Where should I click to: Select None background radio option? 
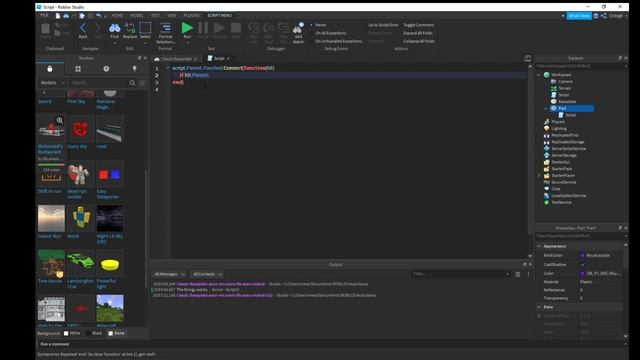click(x=110, y=333)
